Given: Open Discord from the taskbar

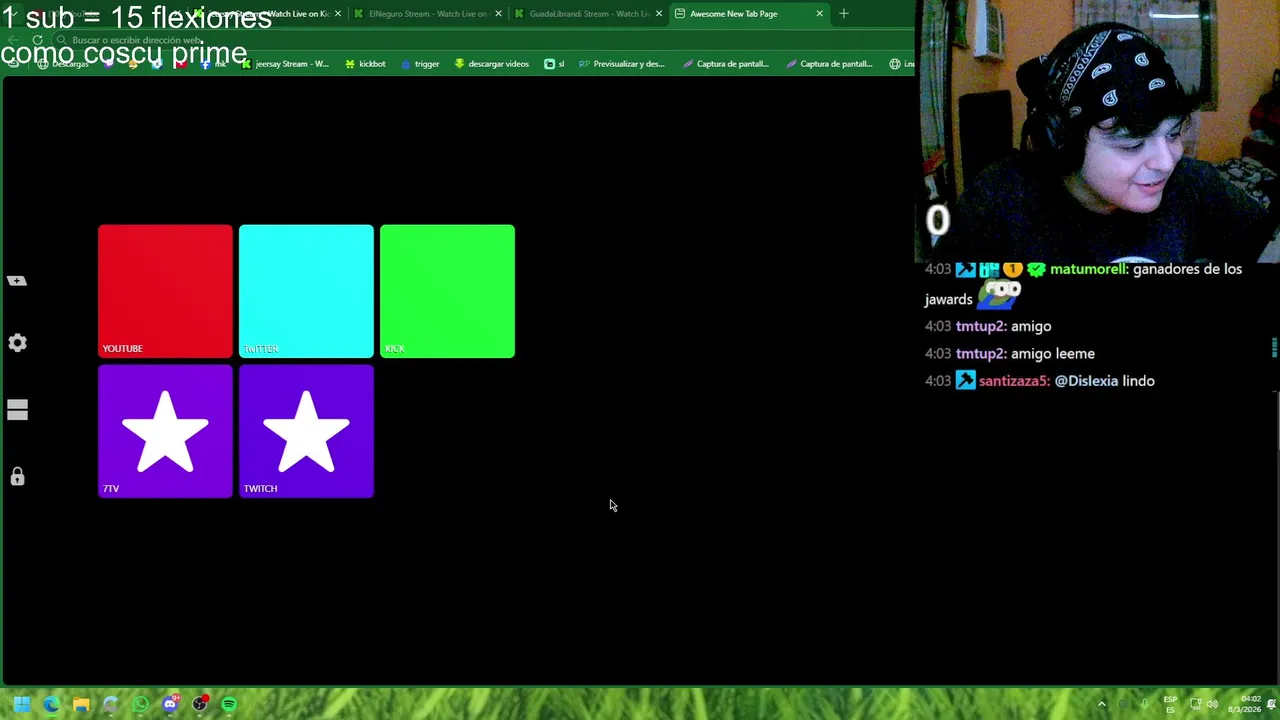Looking at the screenshot, I should pos(170,704).
